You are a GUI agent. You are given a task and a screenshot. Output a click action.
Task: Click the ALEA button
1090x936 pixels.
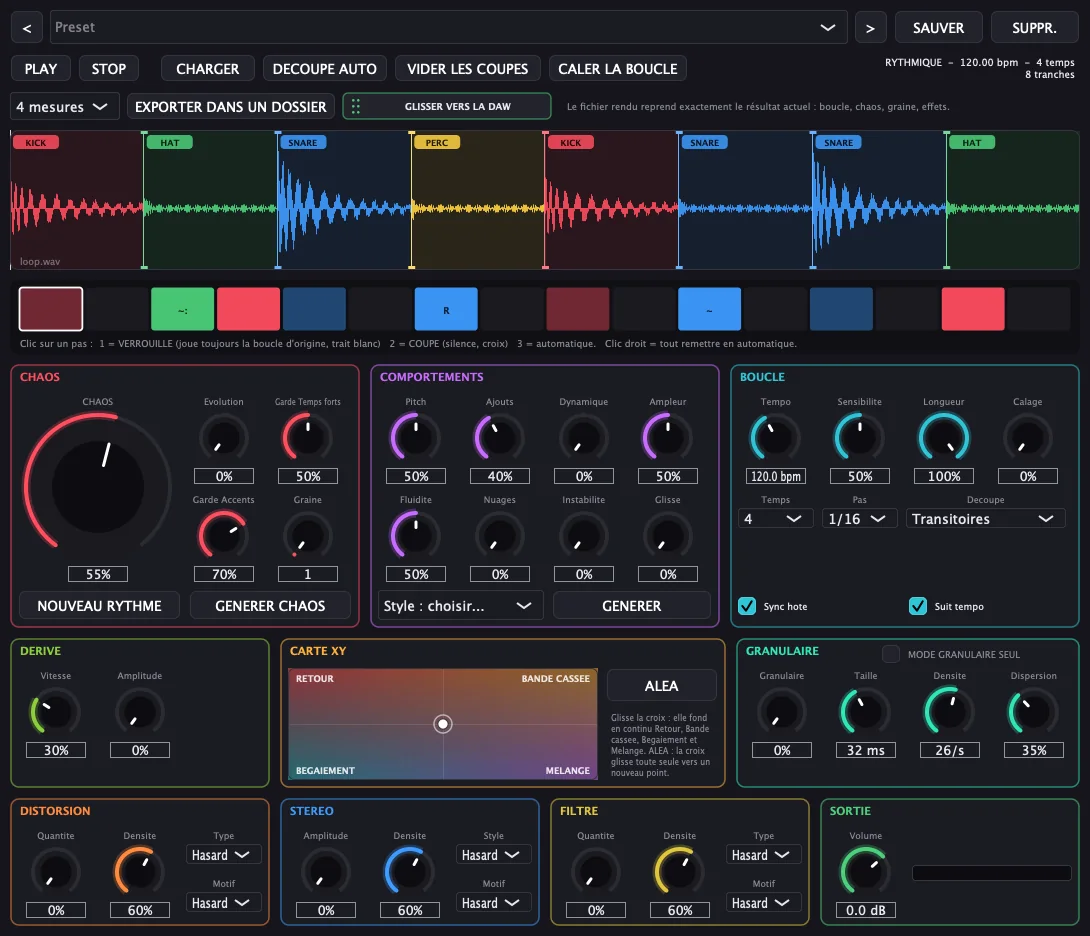point(662,686)
